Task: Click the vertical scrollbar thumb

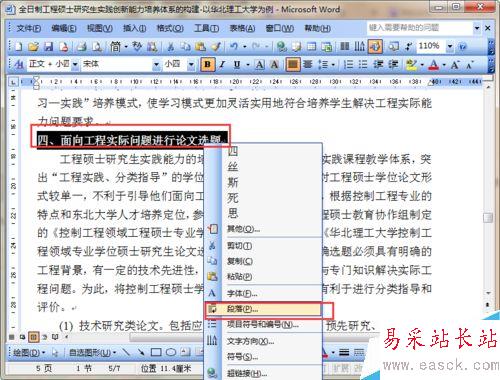Action: 488,218
